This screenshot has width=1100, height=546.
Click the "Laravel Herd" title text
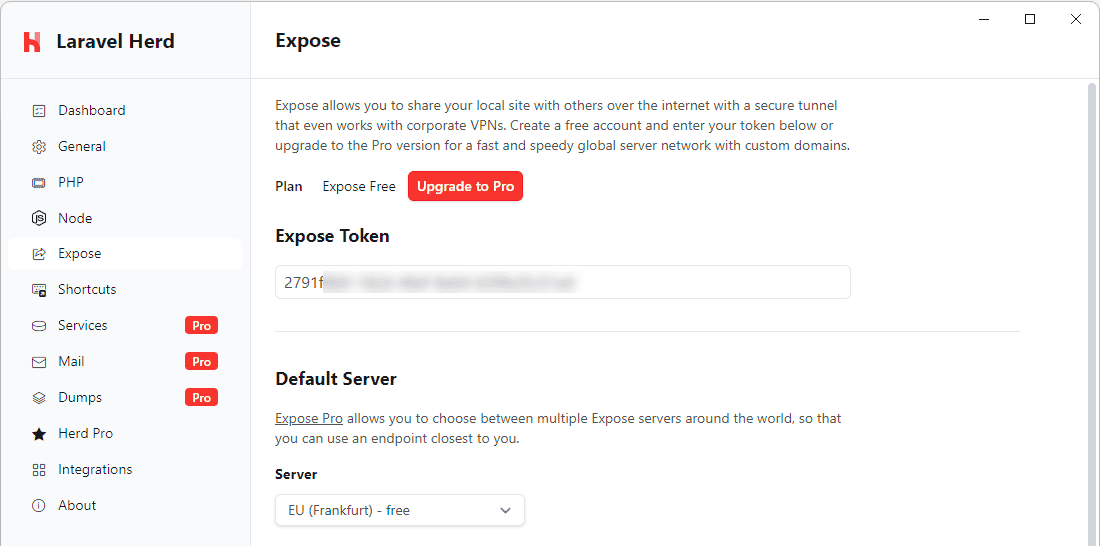(x=116, y=41)
